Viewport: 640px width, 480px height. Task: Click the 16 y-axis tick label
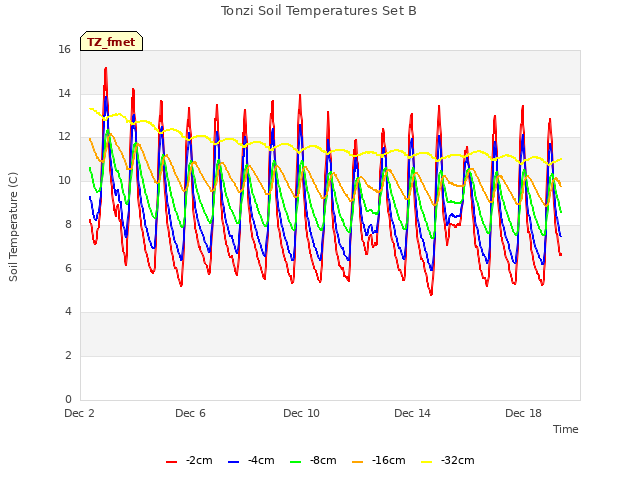tap(64, 50)
